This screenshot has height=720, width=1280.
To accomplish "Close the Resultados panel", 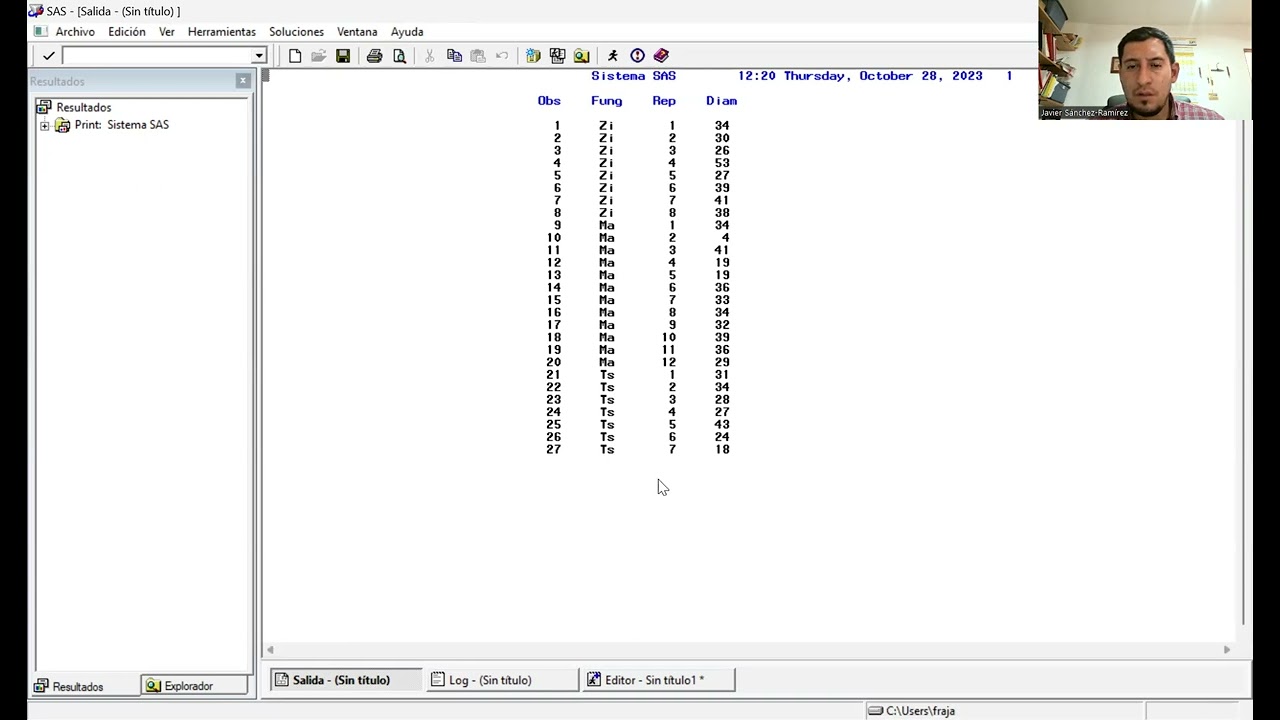I will [x=243, y=81].
